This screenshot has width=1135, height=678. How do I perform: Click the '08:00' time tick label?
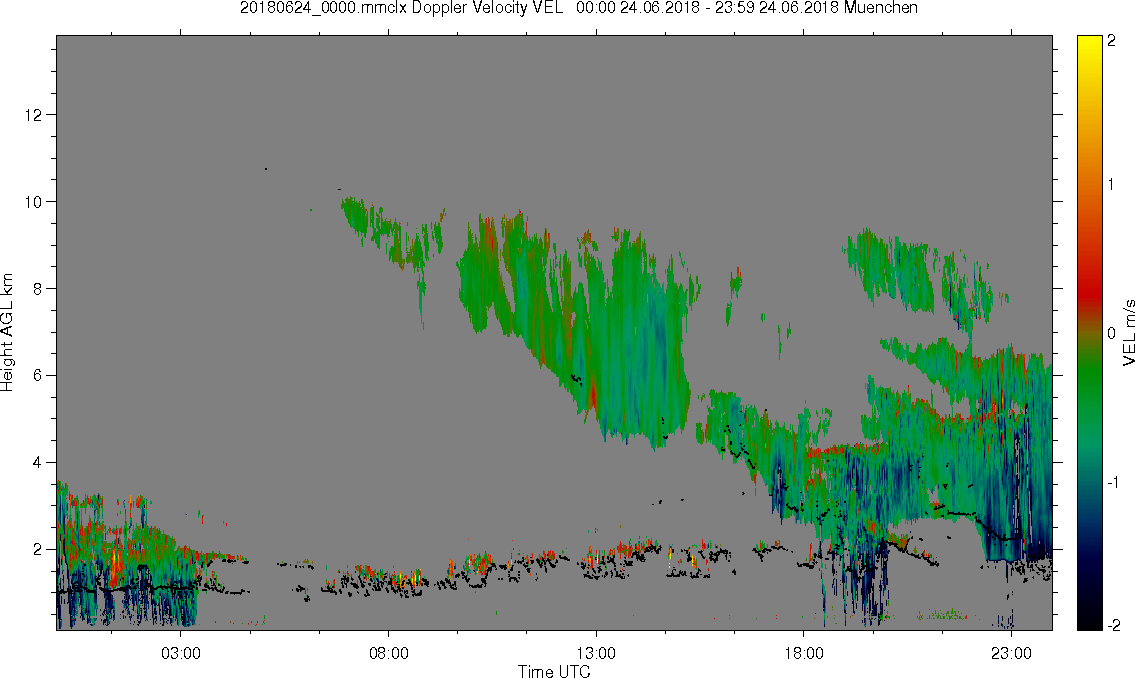click(388, 653)
